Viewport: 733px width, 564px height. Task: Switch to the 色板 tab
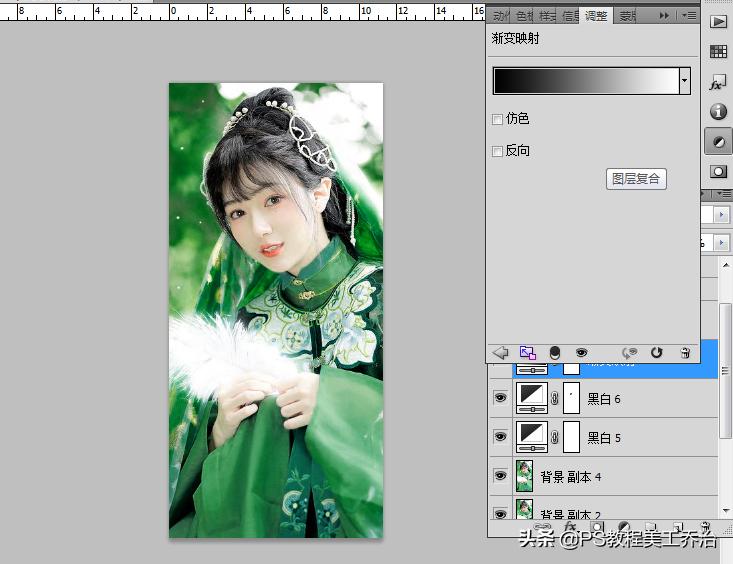coord(525,16)
